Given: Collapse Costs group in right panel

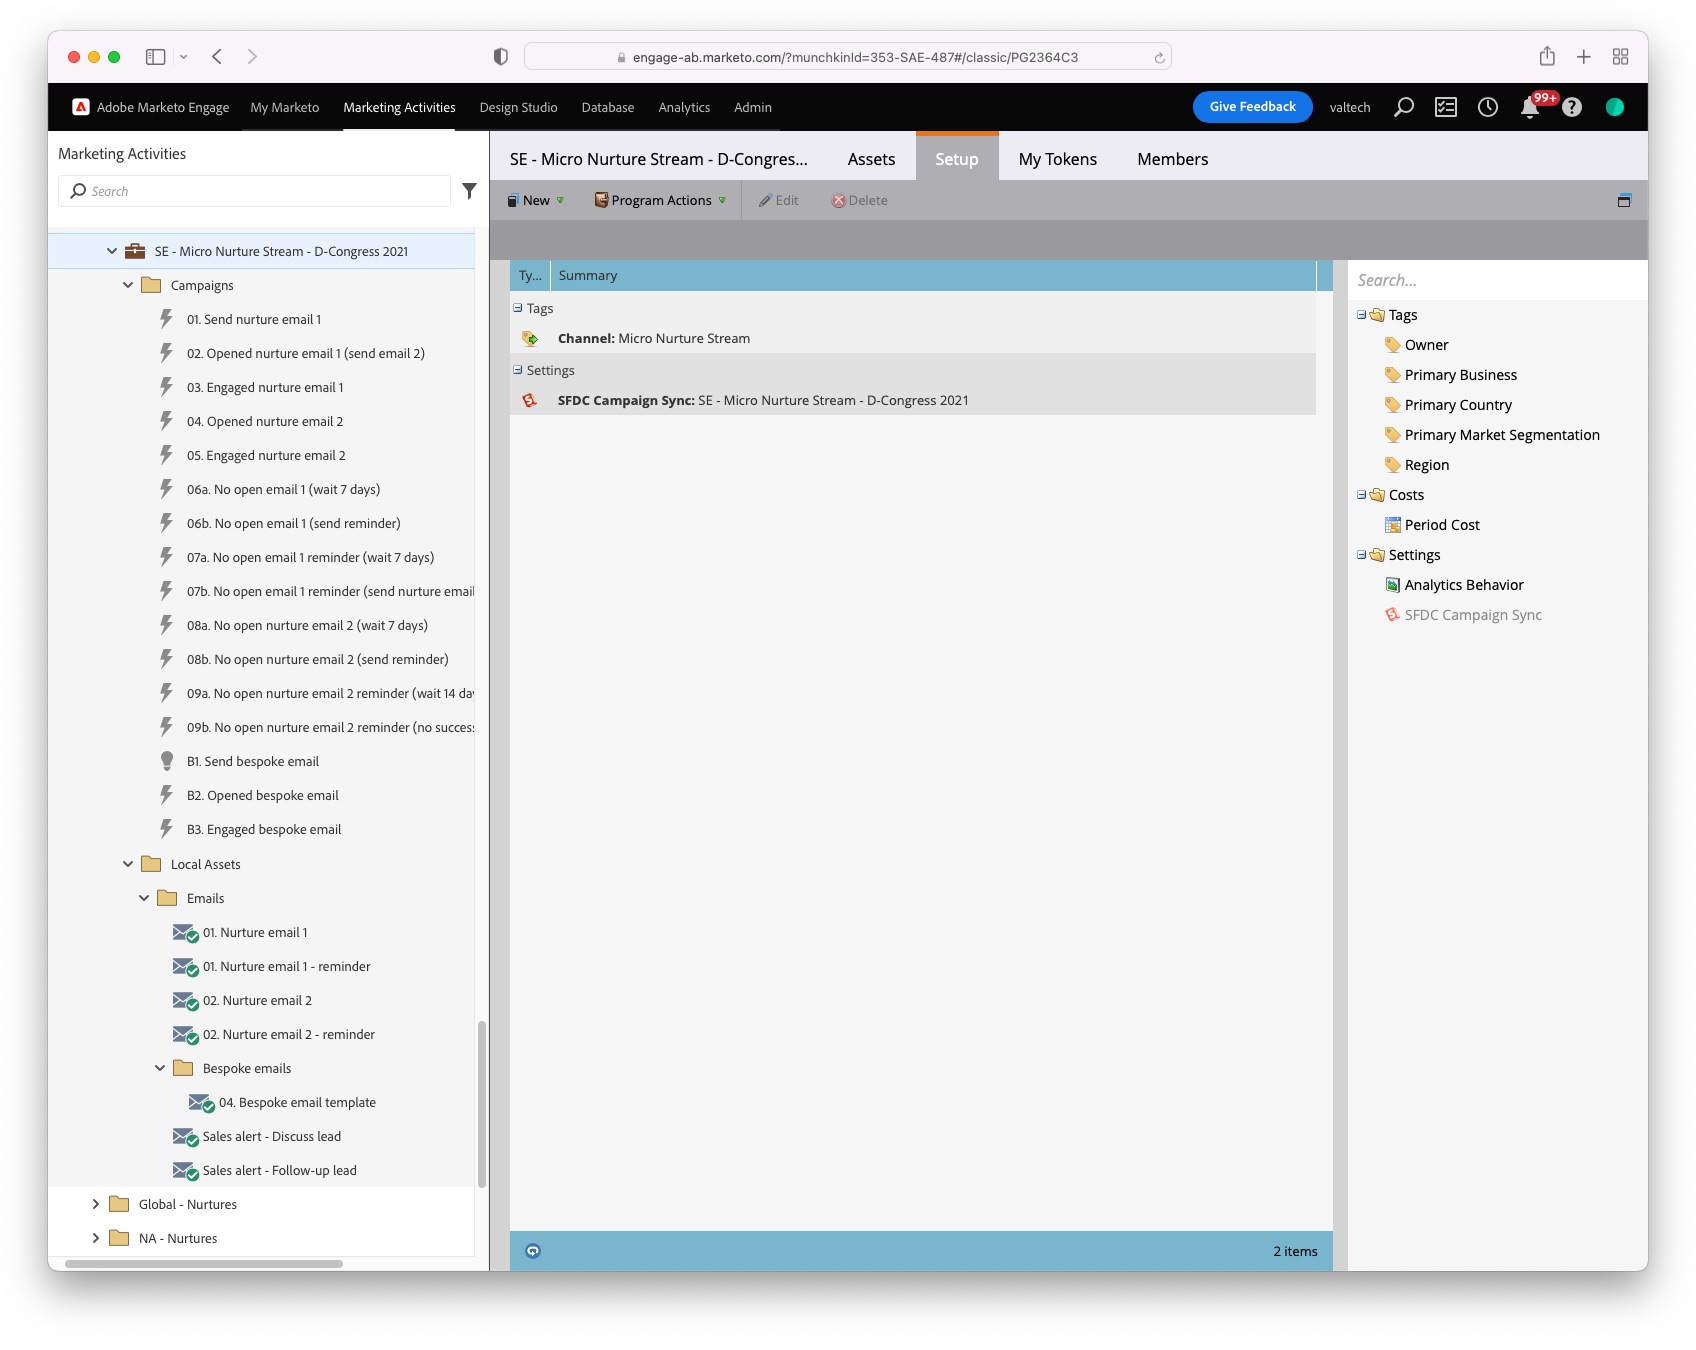Looking at the screenshot, I should coord(1361,495).
